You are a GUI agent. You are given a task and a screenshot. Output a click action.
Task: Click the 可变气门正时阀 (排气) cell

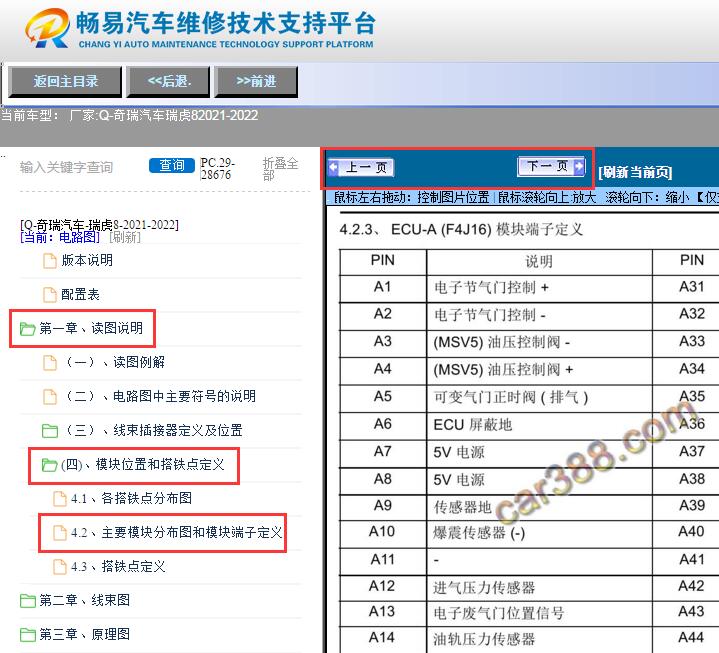[x=539, y=397]
